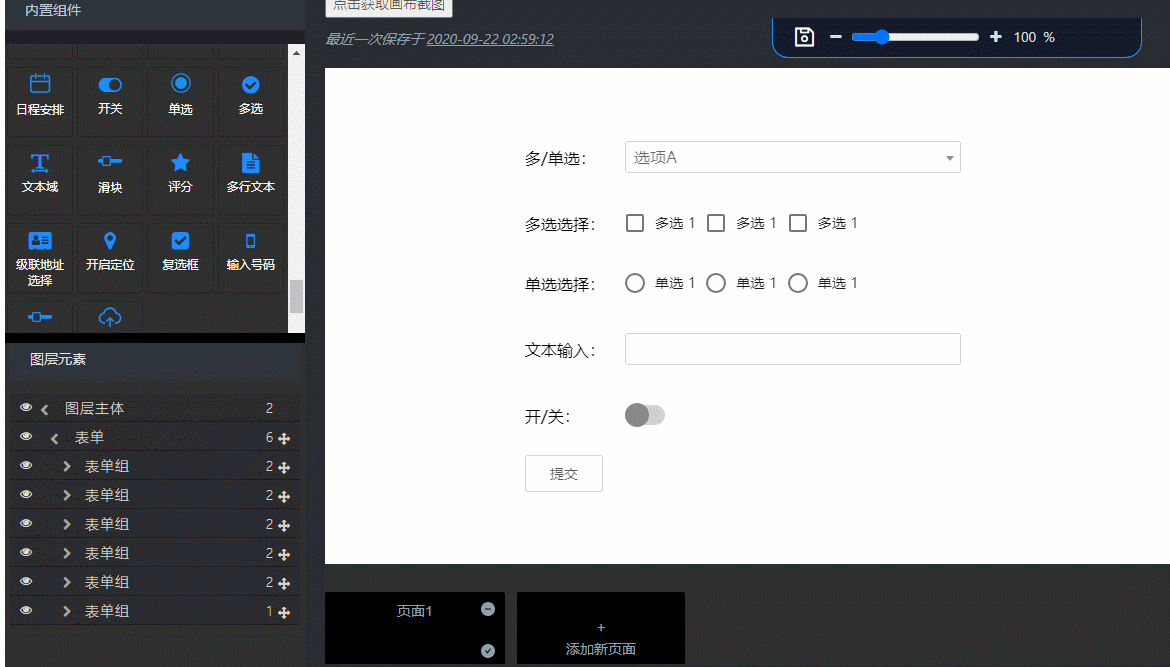Hide the 图层主体 layer via eye icon
The height and width of the screenshot is (667, 1170).
coord(26,408)
